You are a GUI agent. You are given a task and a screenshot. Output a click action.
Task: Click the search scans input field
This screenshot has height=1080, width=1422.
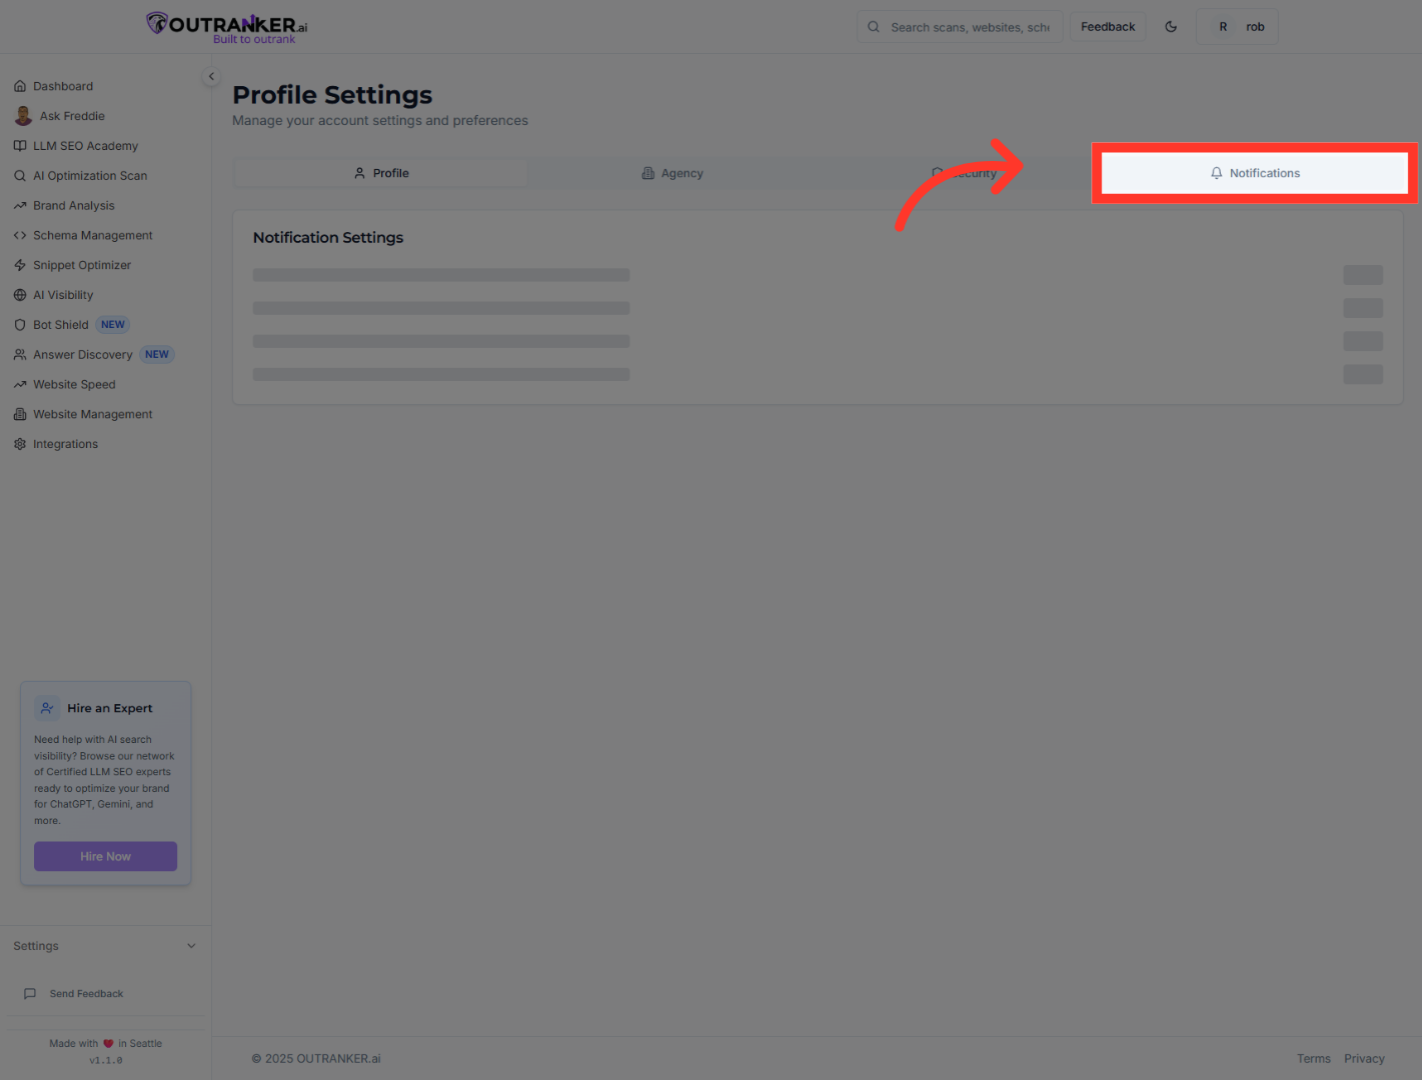(960, 26)
